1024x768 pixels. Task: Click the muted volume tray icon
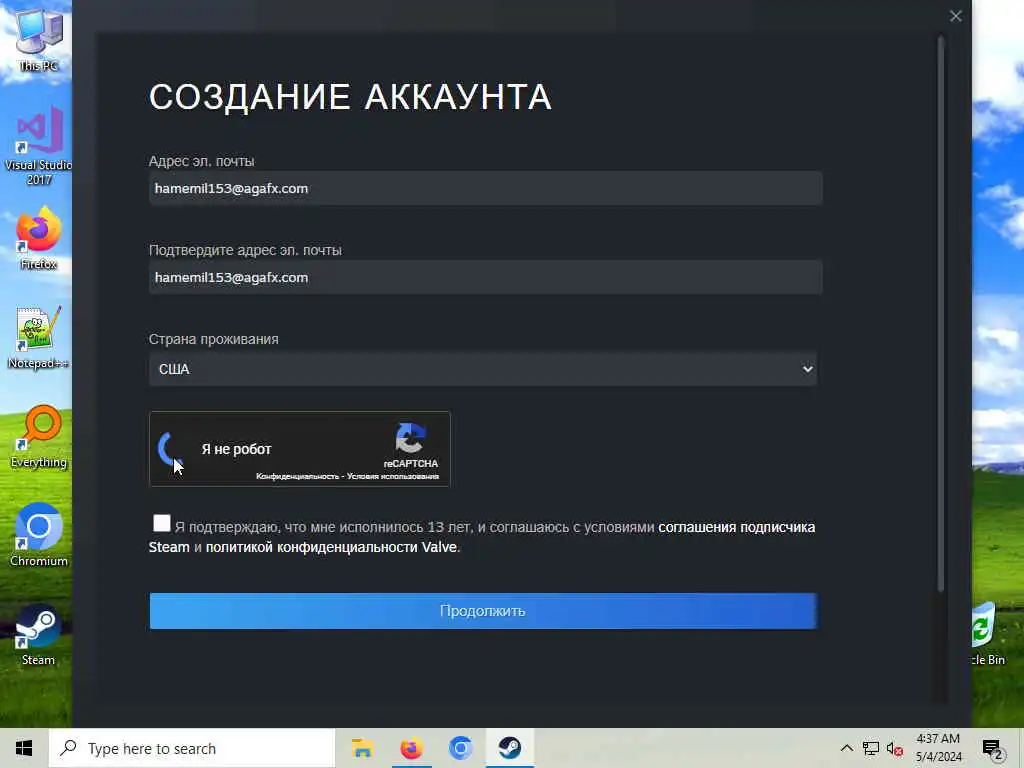point(895,748)
